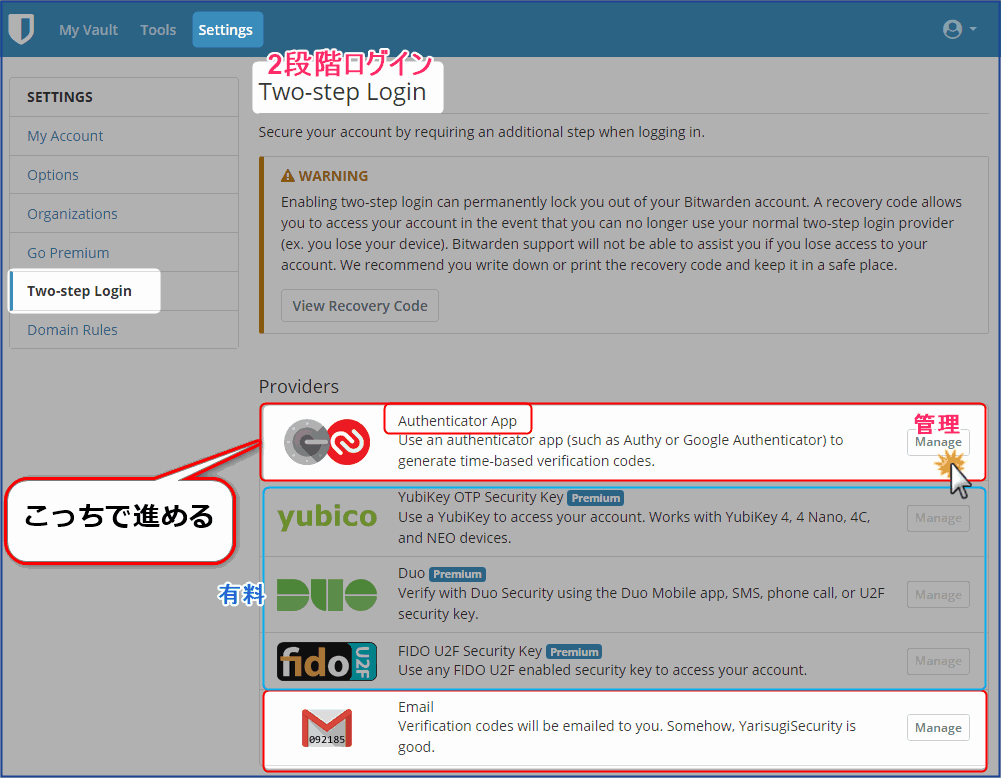Click Manage for FIDO U2F Security Key
Screen dimensions: 1001x778
938,661
